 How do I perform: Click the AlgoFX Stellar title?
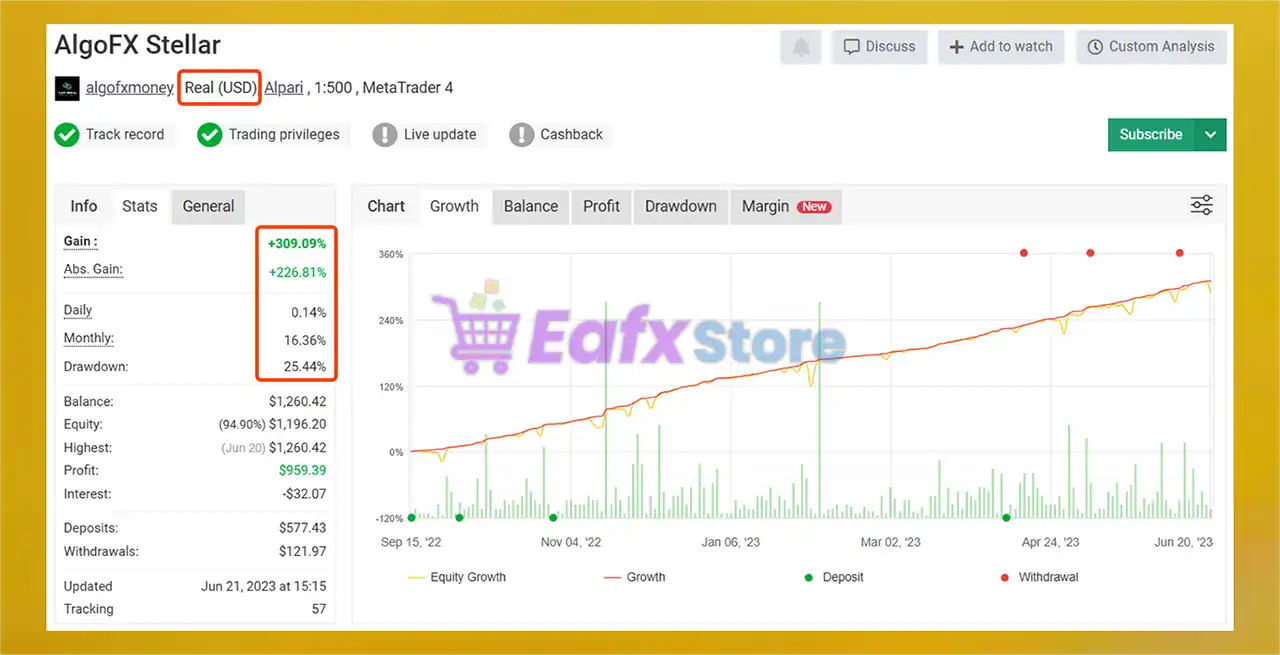click(x=138, y=45)
